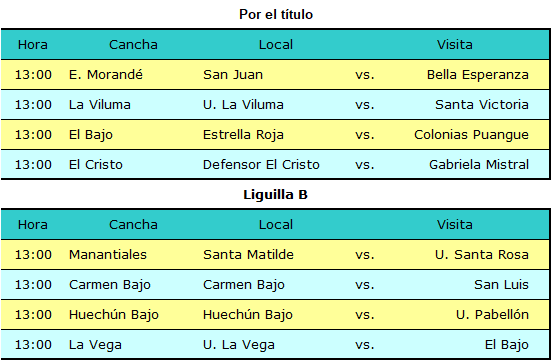Image resolution: width=551 pixels, height=360 pixels.
Task: Select the Cancha header in the Liguilla B table
Action: coord(133,225)
